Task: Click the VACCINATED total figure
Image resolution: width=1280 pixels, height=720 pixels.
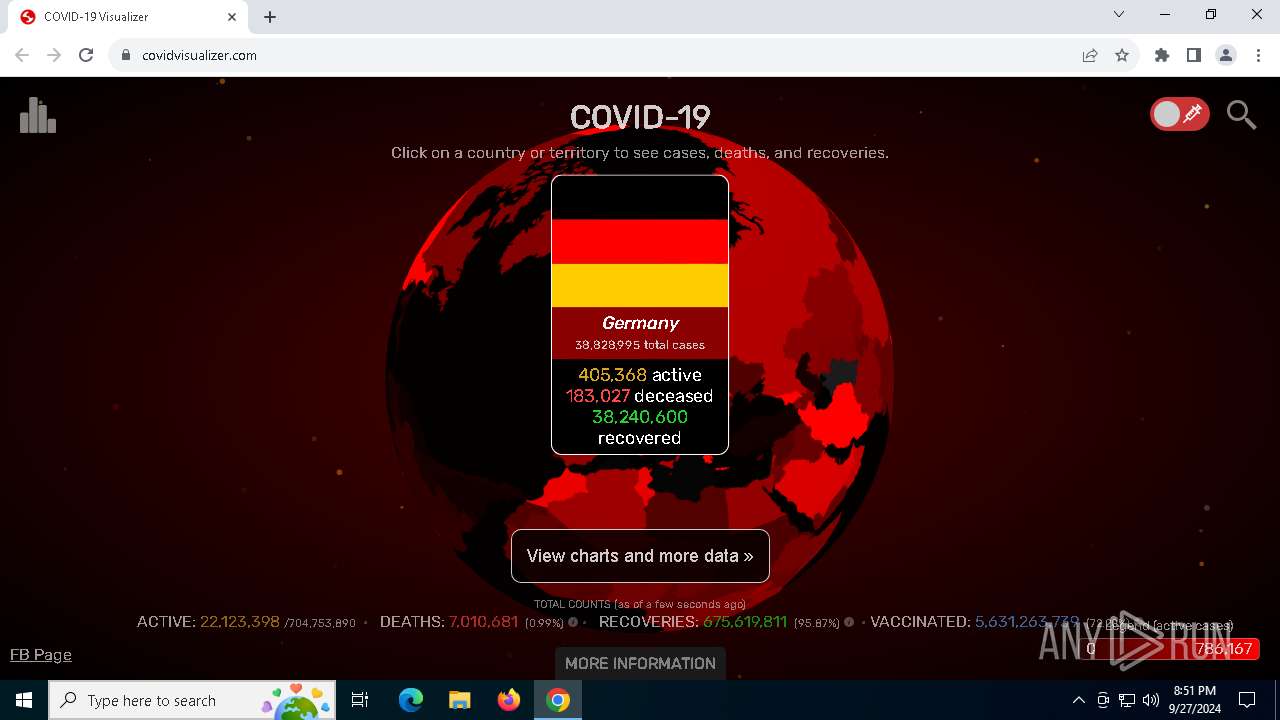Action: point(1027,622)
